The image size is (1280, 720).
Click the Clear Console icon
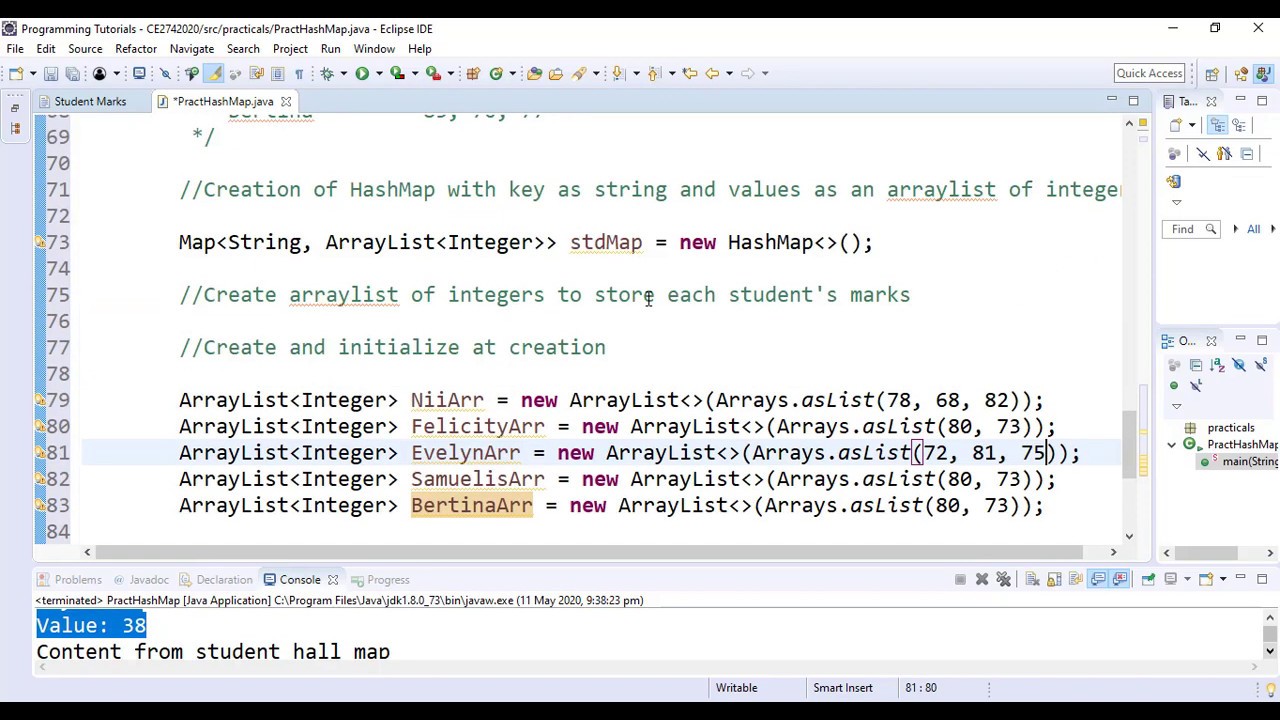coord(1032,579)
